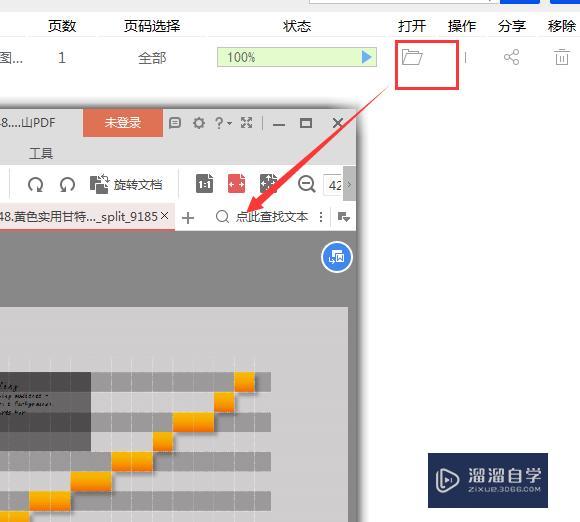
Task: Open the converted file's folder icon
Action: click(412, 57)
